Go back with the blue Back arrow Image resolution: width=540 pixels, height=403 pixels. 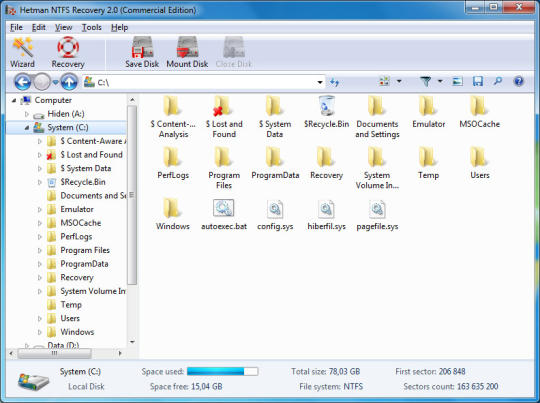23,82
